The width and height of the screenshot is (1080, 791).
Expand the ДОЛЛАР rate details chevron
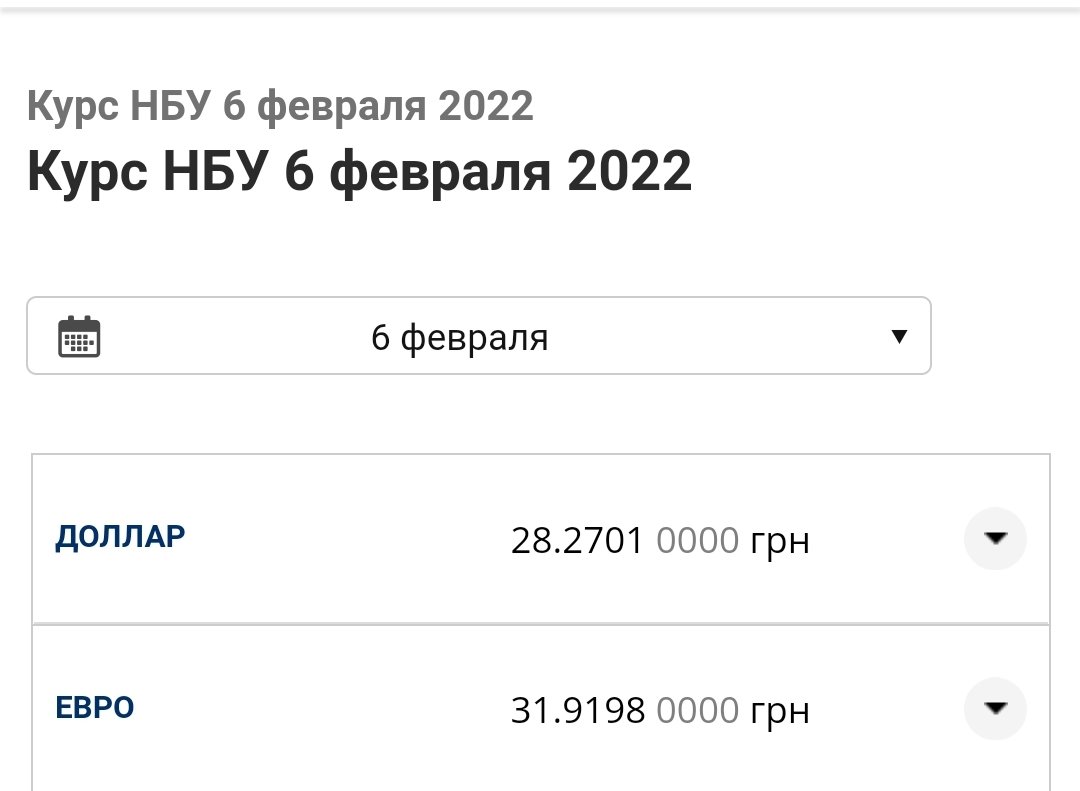coord(994,539)
